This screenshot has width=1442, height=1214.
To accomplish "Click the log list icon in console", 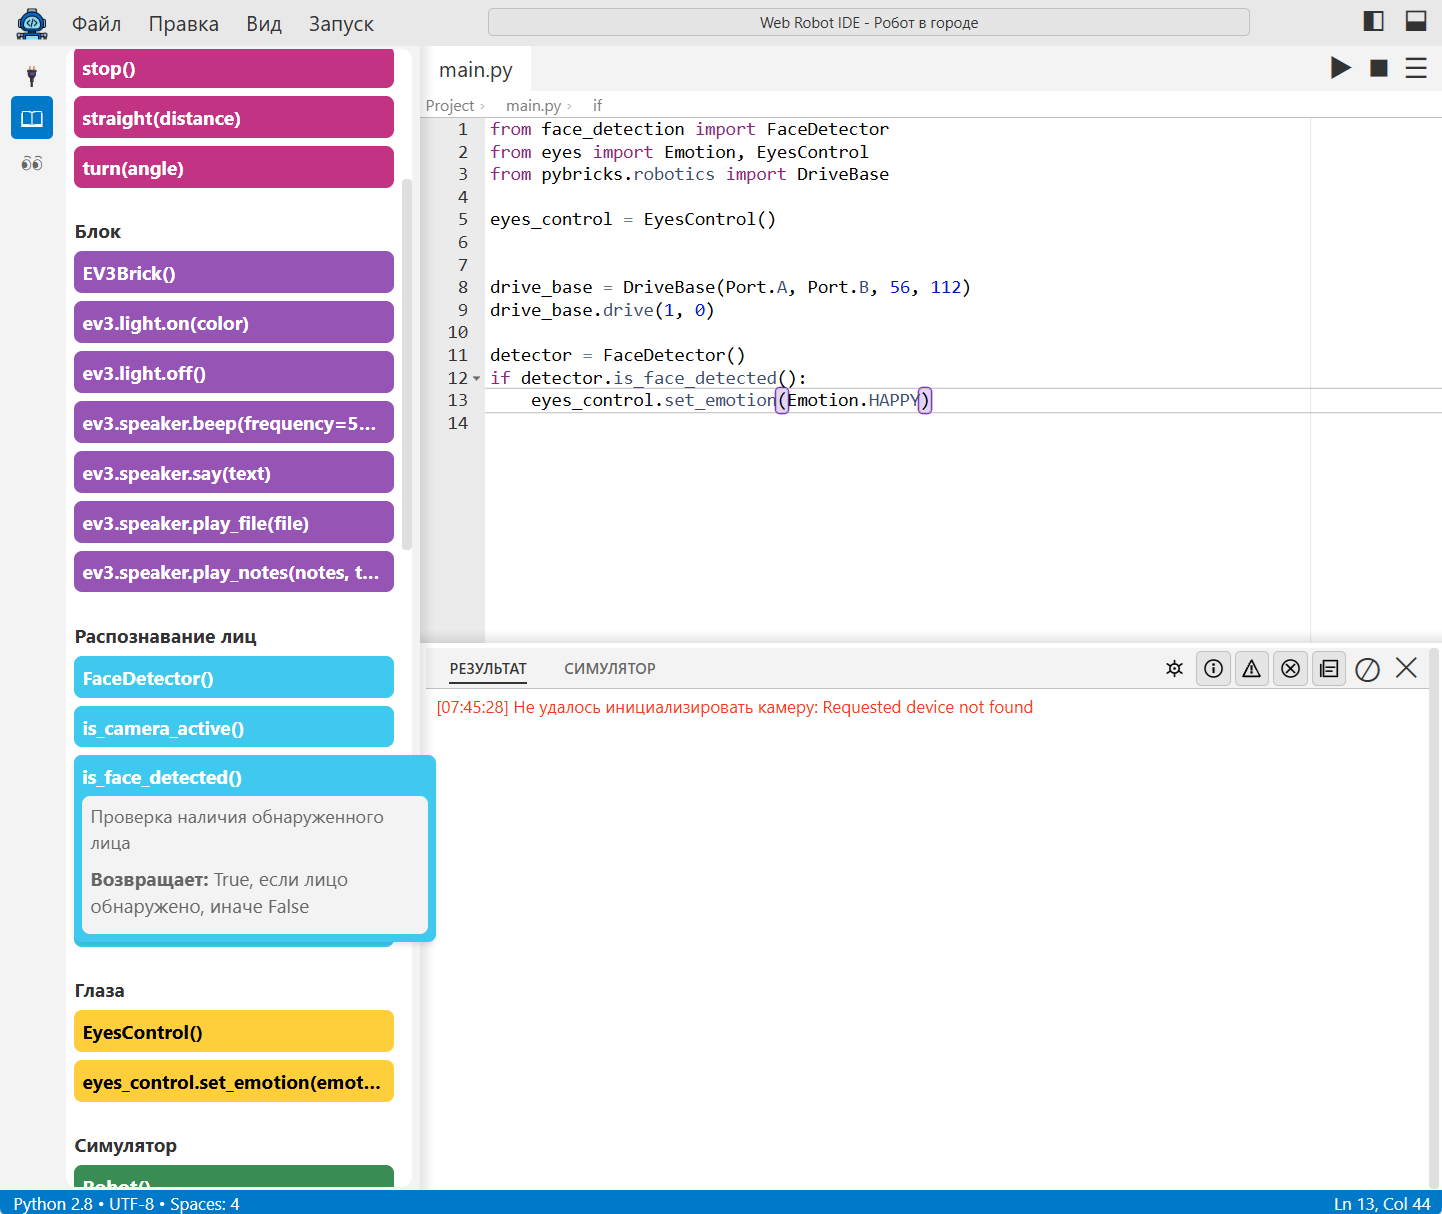I will tap(1329, 668).
